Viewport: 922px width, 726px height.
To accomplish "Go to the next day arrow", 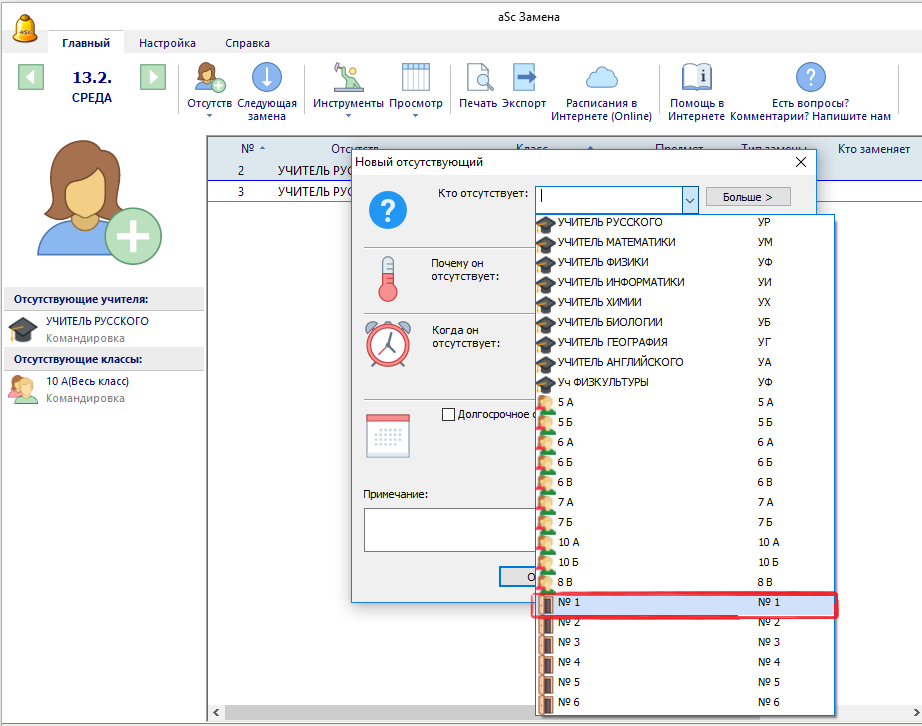I will [x=152, y=77].
